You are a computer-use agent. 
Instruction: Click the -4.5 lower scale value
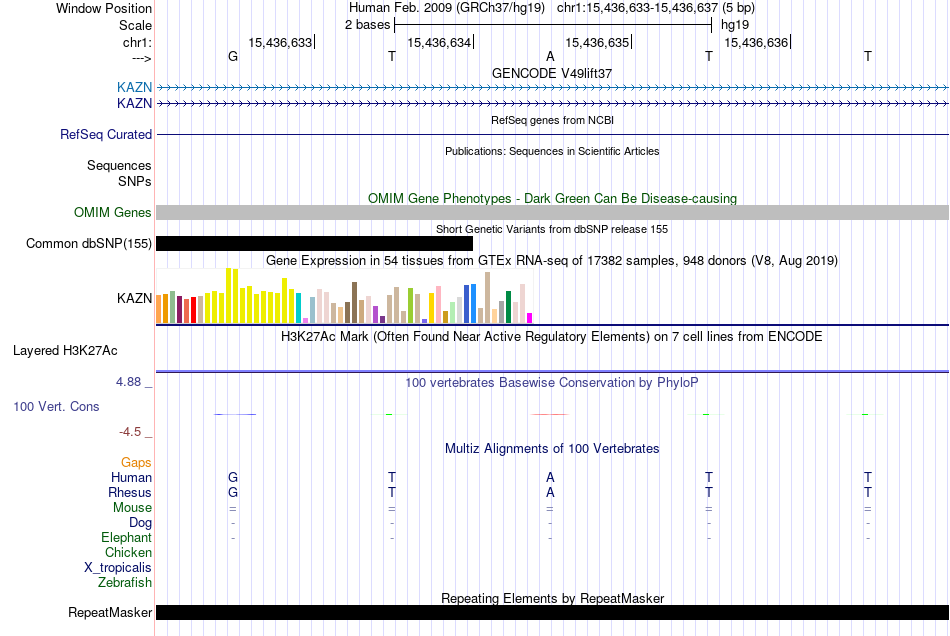point(130,432)
